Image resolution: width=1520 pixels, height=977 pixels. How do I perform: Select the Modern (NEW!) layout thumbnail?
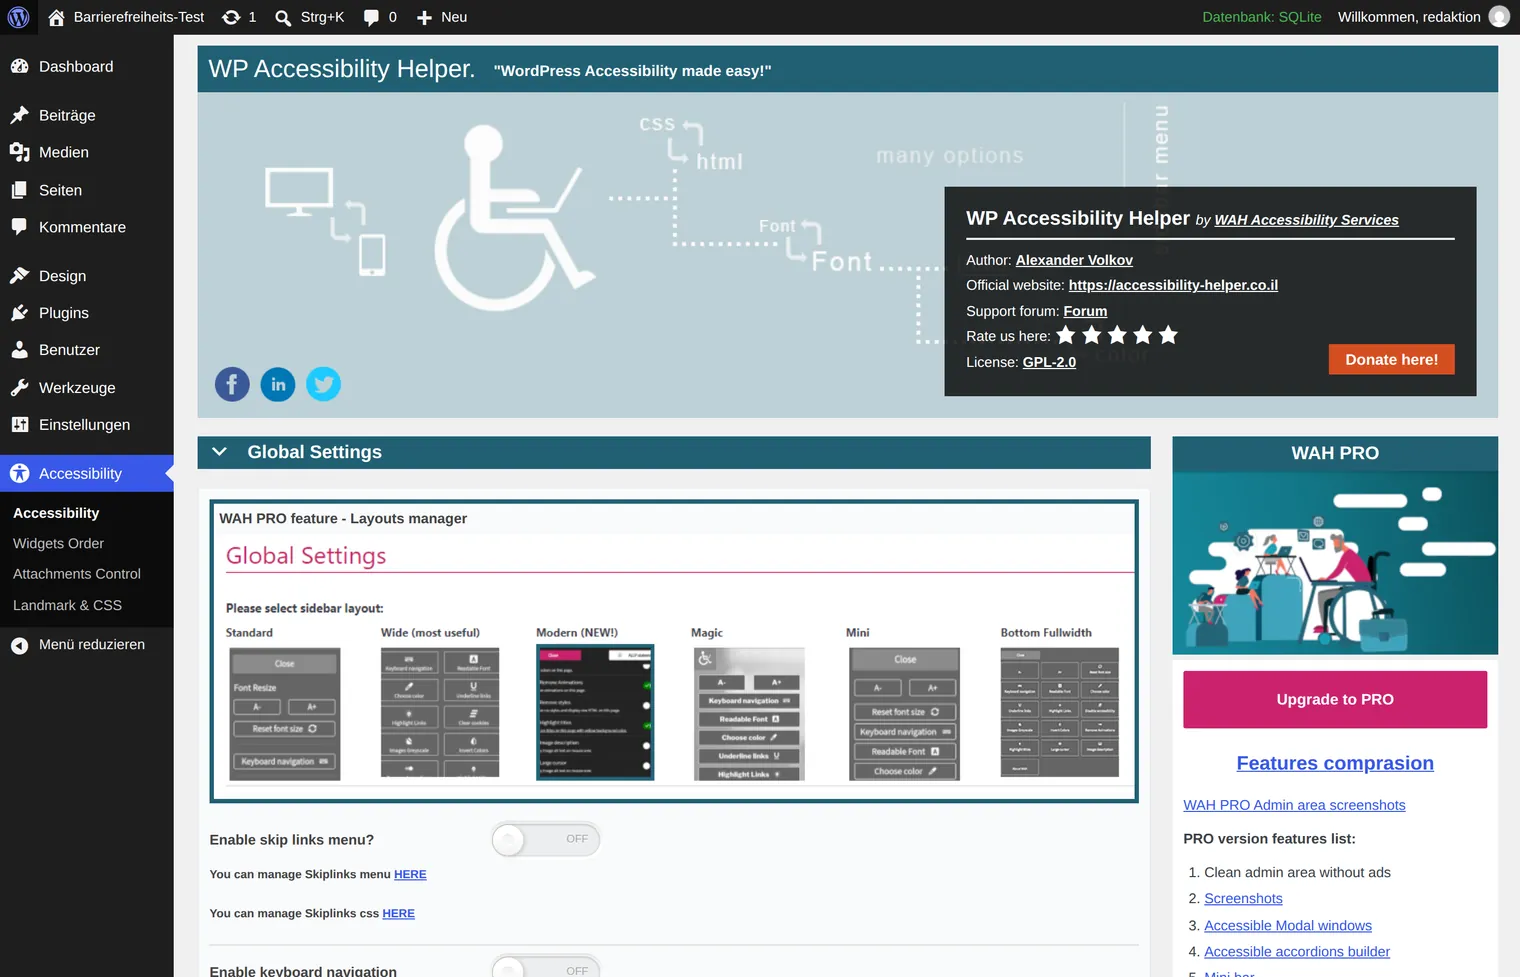[x=595, y=713]
